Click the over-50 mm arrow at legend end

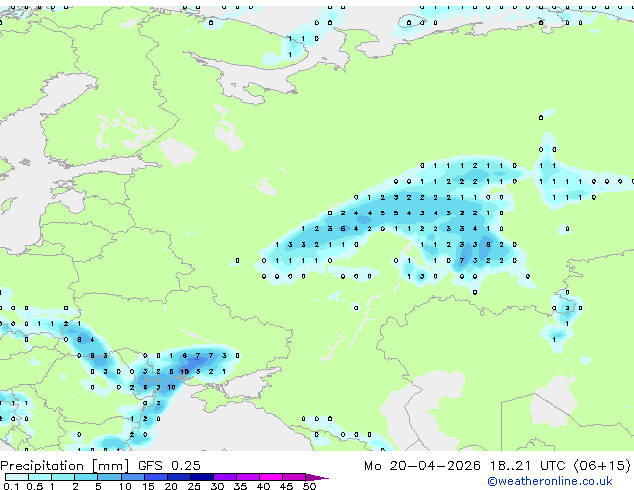(x=317, y=477)
